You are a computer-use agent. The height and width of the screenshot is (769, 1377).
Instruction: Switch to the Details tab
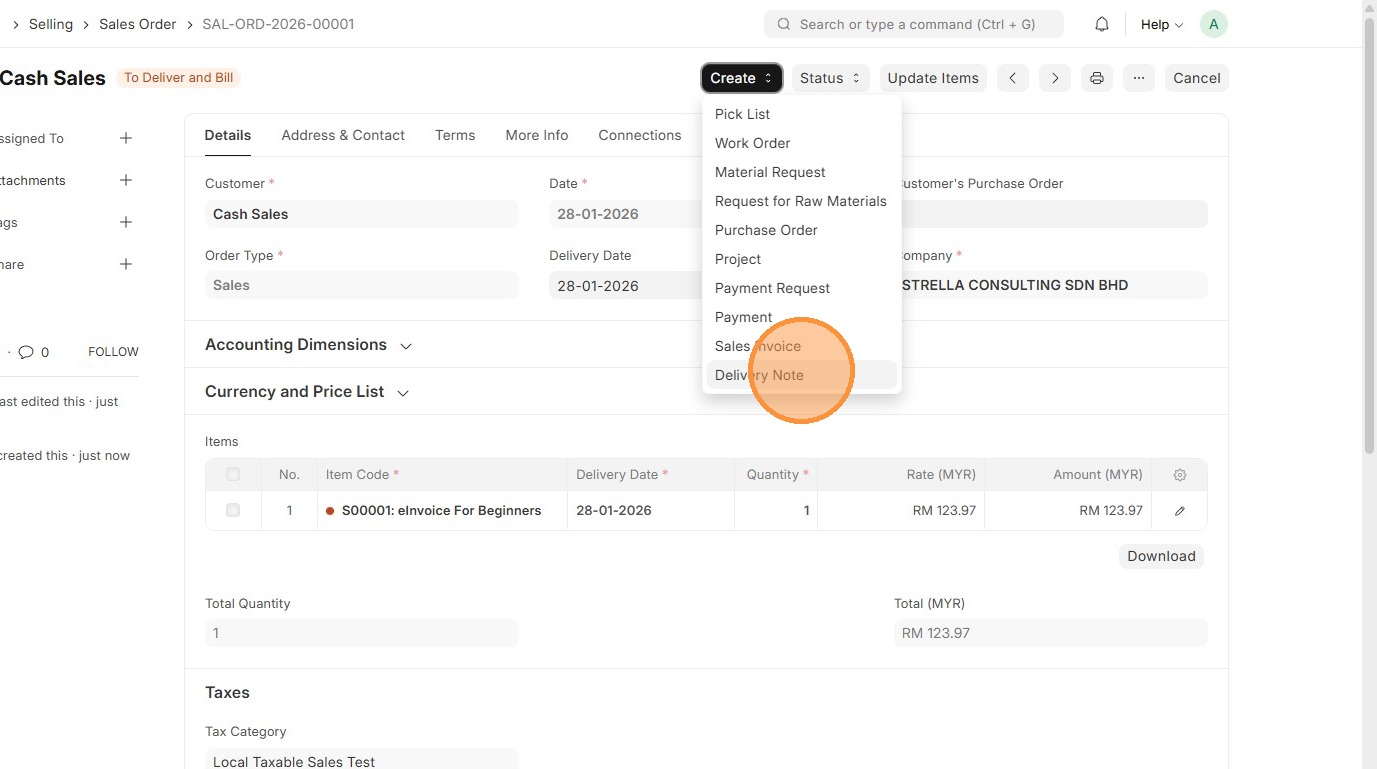pos(228,135)
